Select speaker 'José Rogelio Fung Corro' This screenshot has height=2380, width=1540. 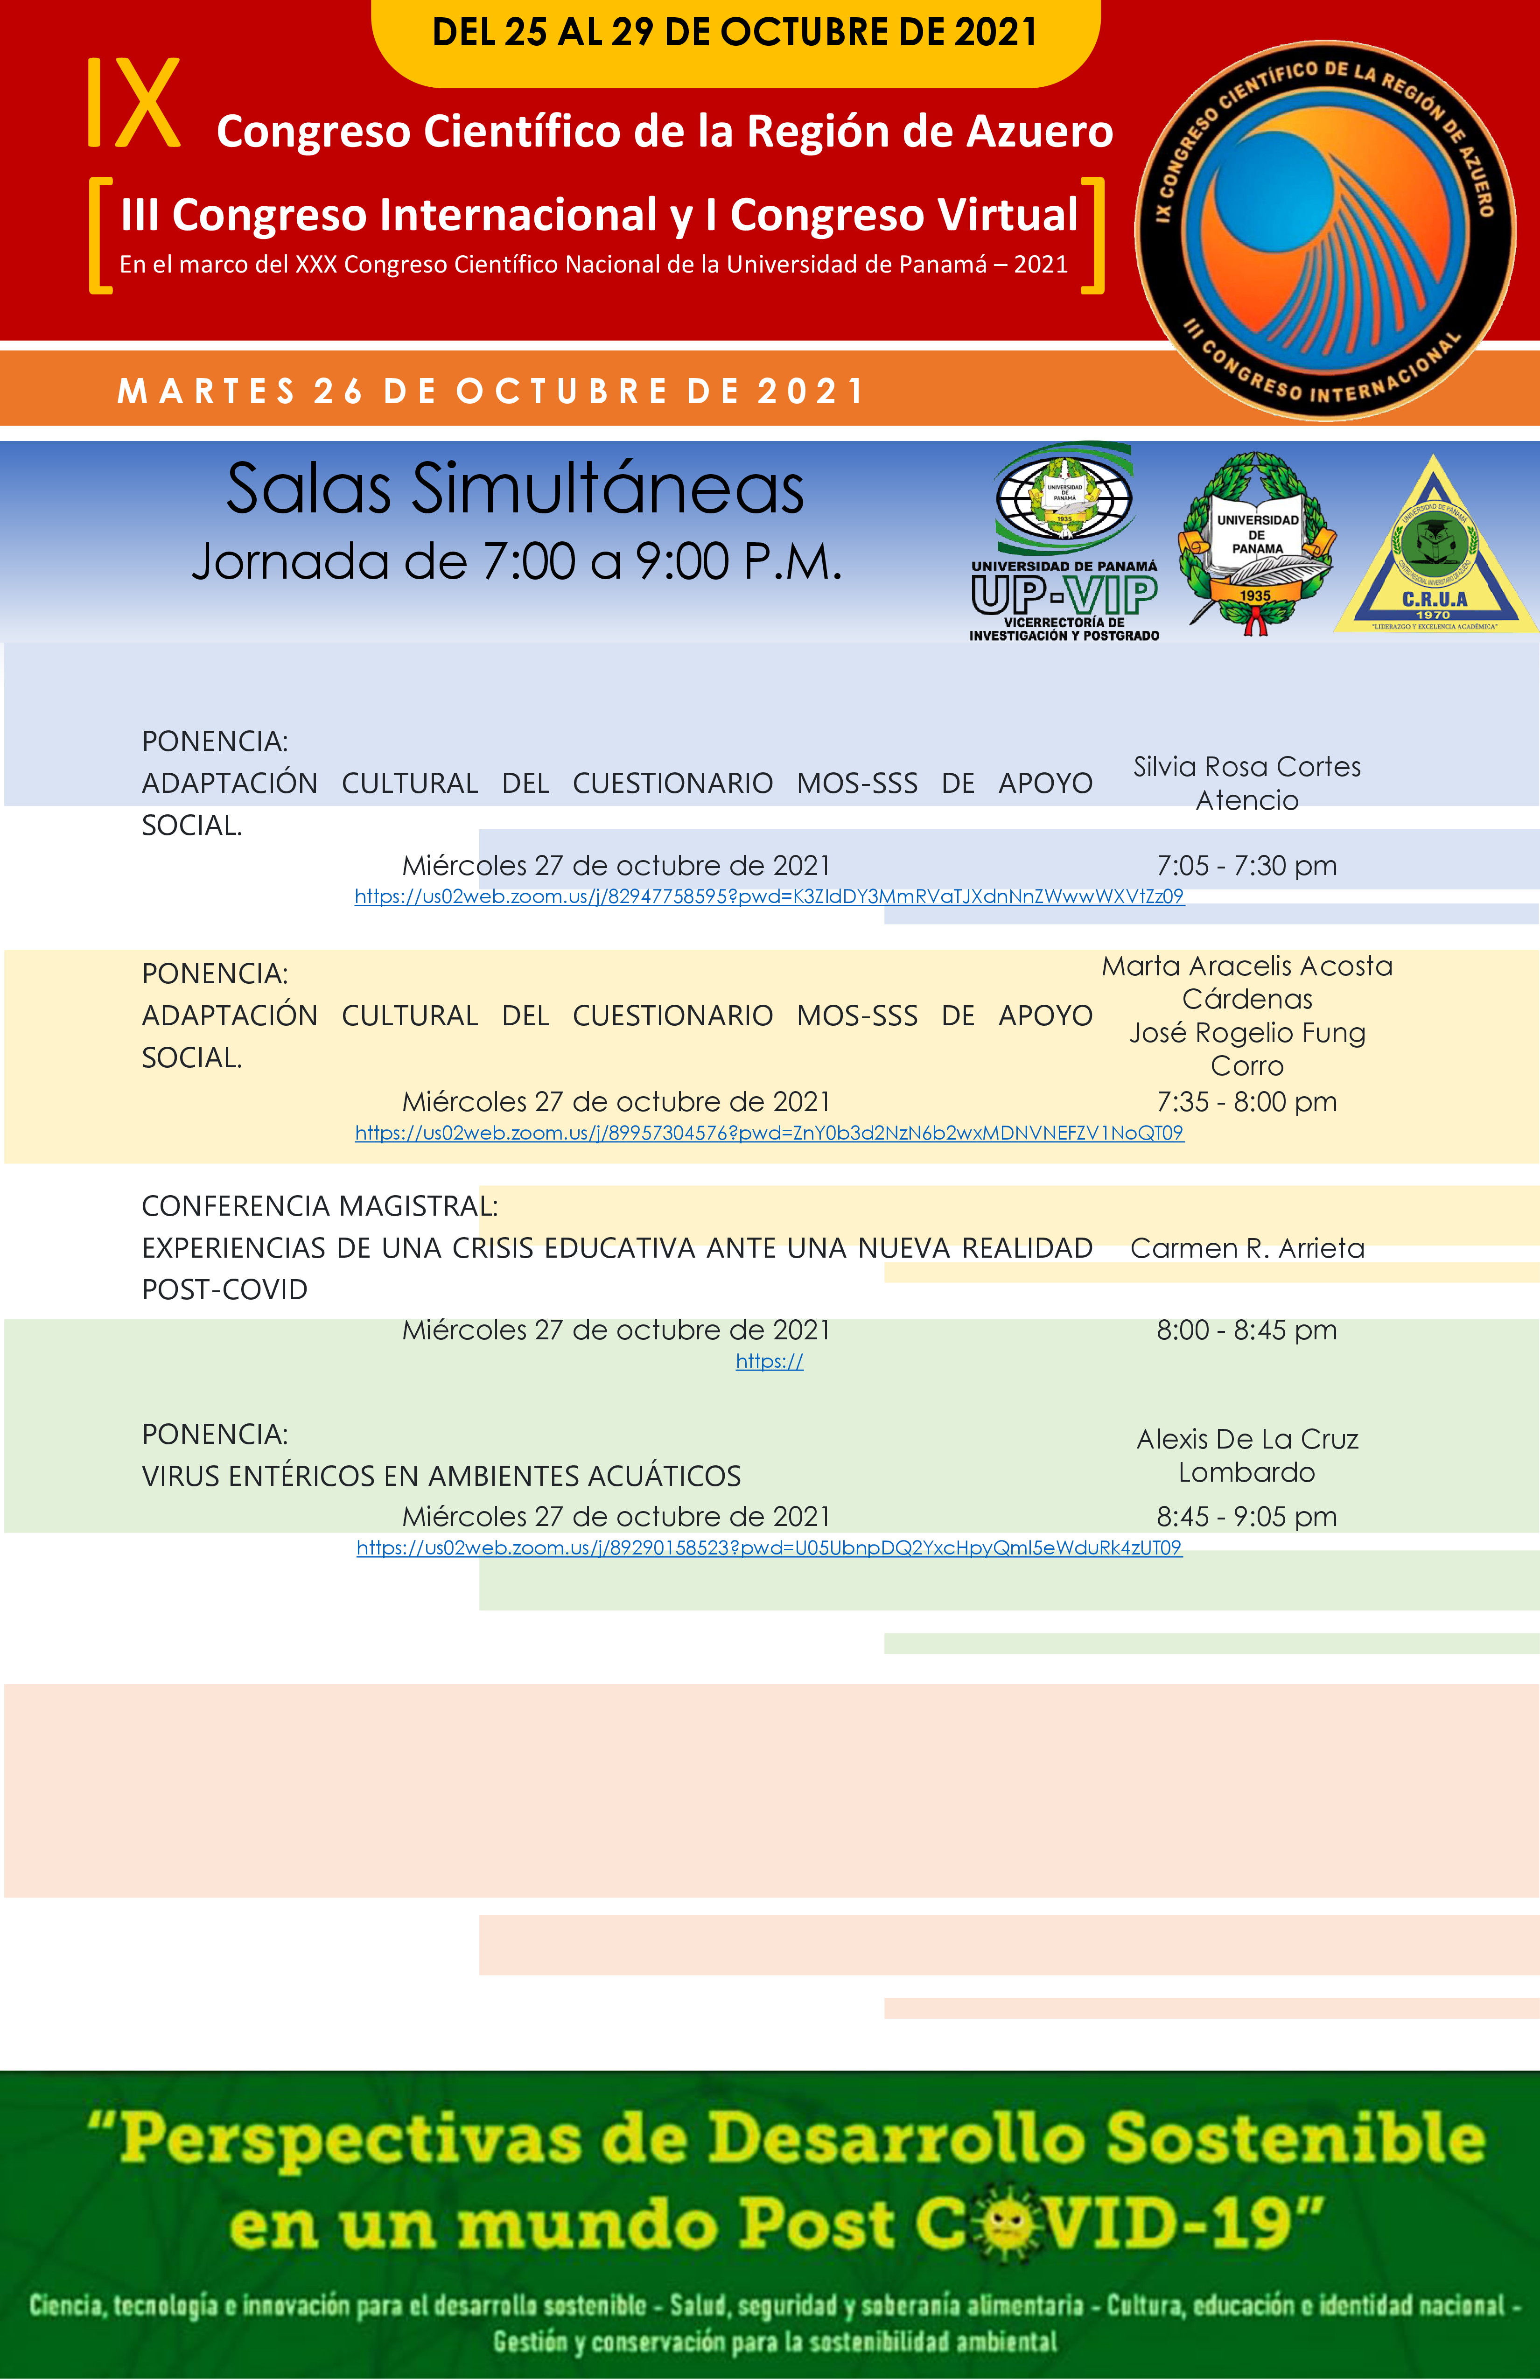point(1247,1049)
